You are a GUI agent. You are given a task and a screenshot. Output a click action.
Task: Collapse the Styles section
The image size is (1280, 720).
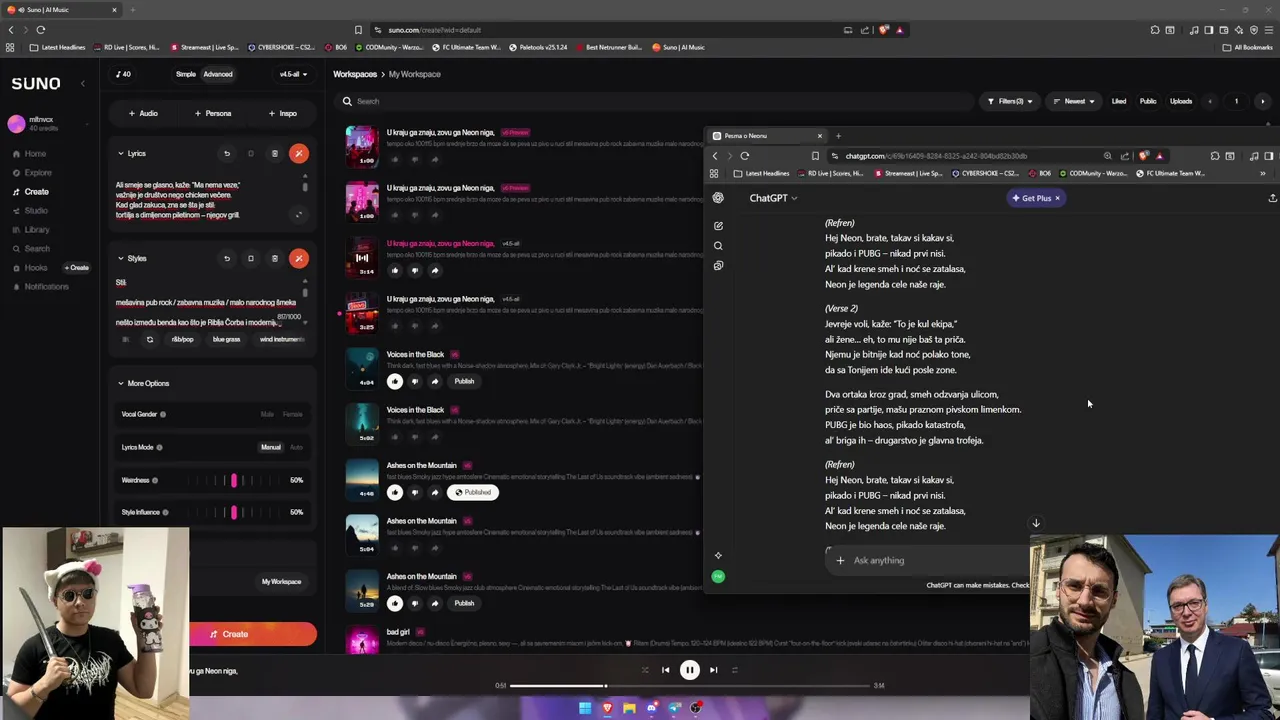click(132, 258)
